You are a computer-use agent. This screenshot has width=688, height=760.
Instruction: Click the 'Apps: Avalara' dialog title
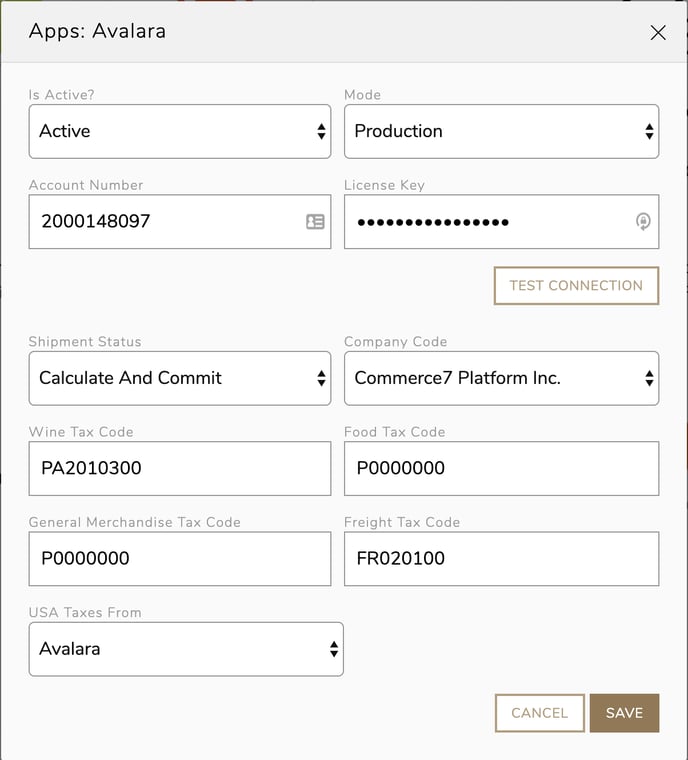pyautogui.click(x=97, y=32)
